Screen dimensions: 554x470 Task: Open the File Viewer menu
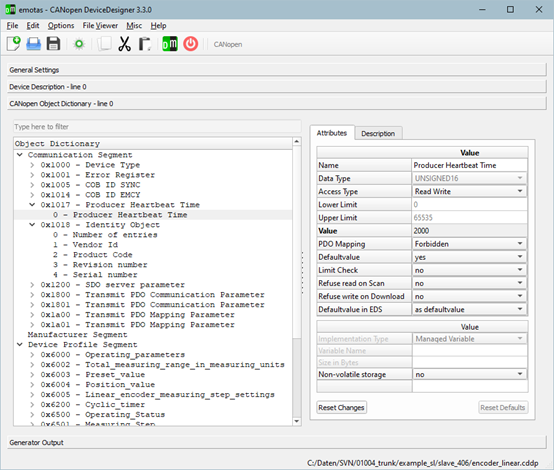click(x=100, y=26)
